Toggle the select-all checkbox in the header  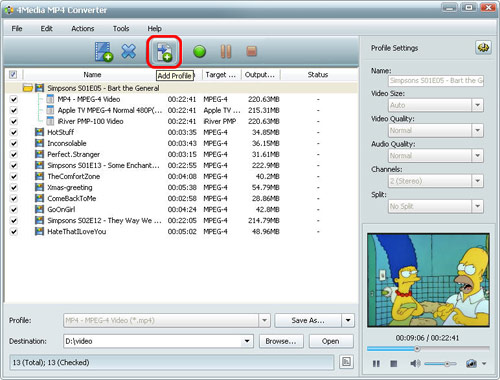[13, 74]
